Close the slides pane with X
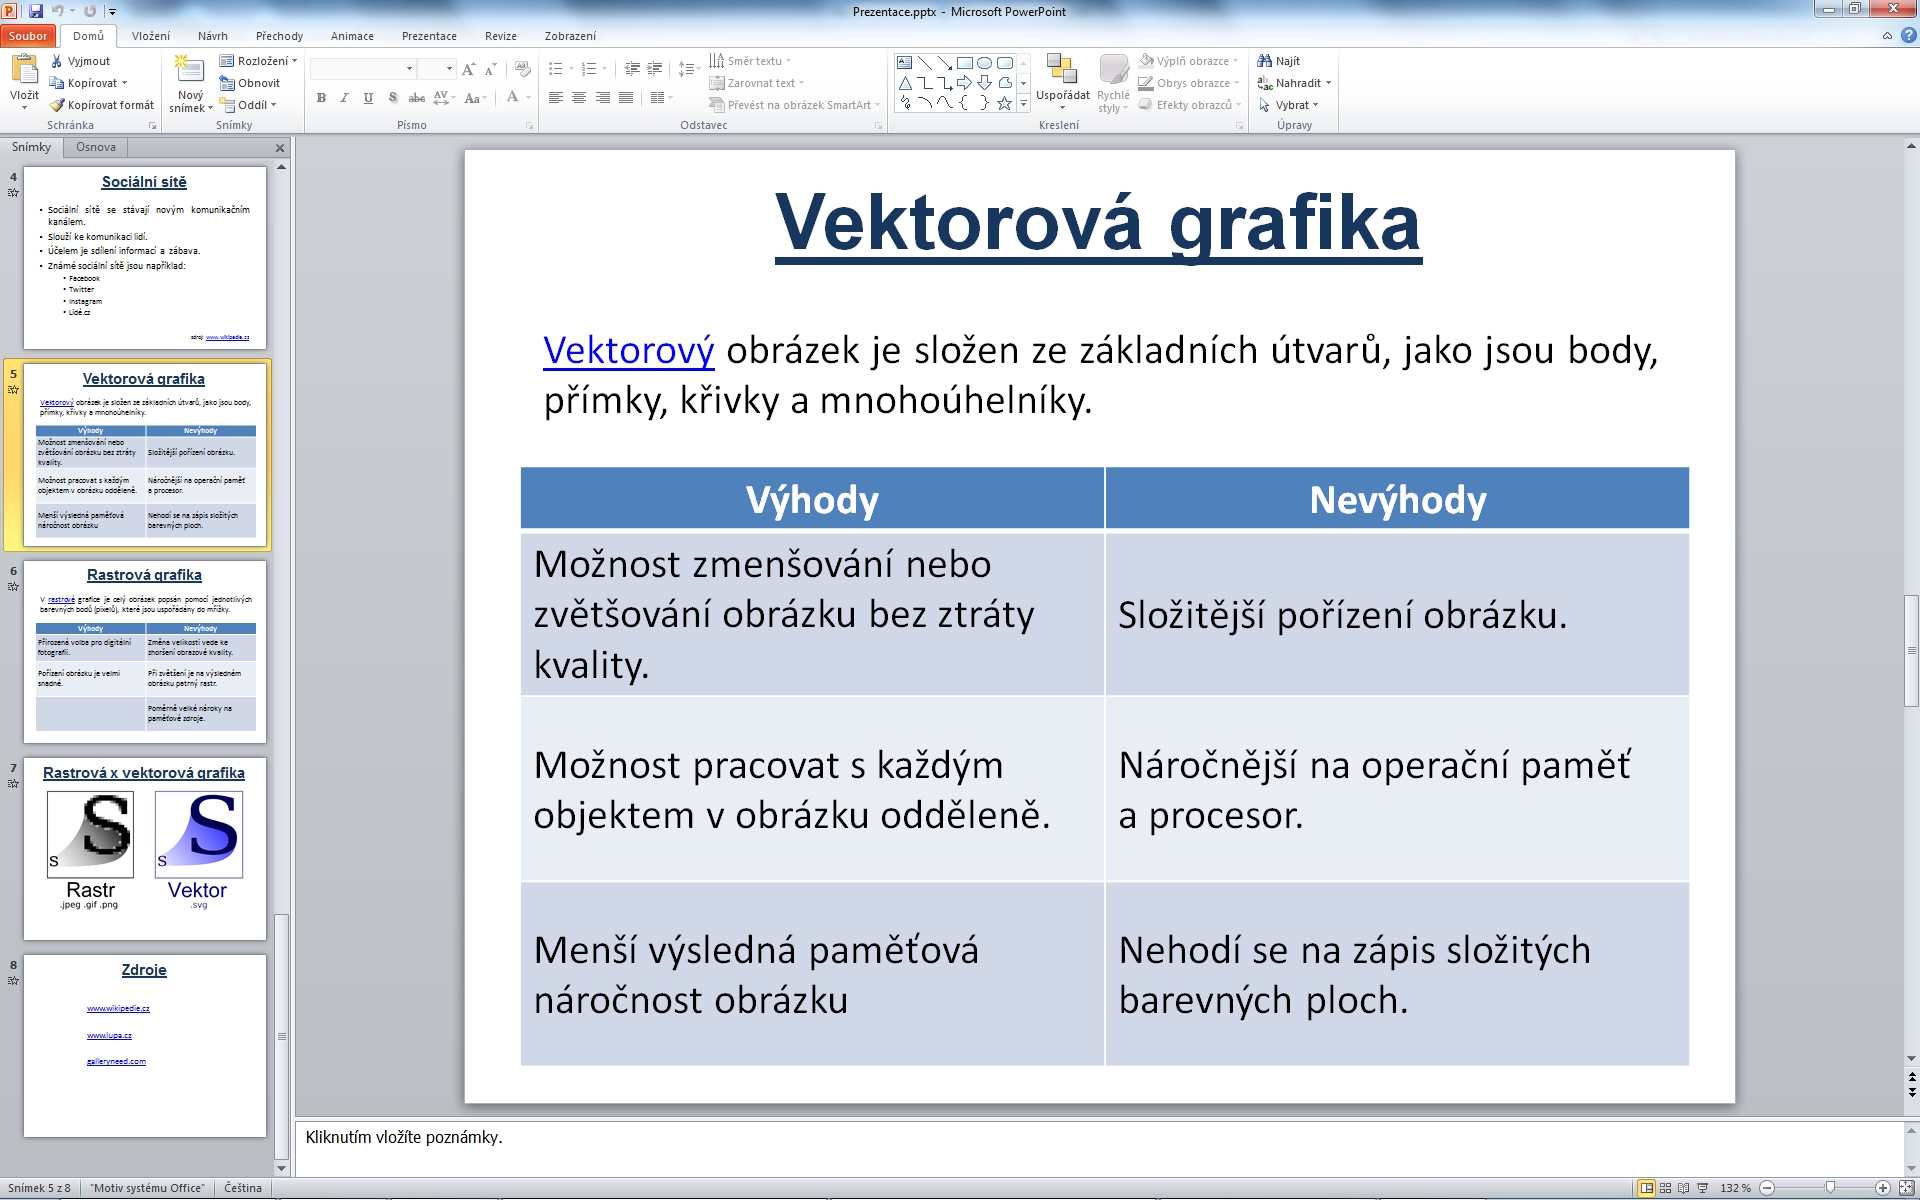The image size is (1920, 1200). point(280,148)
